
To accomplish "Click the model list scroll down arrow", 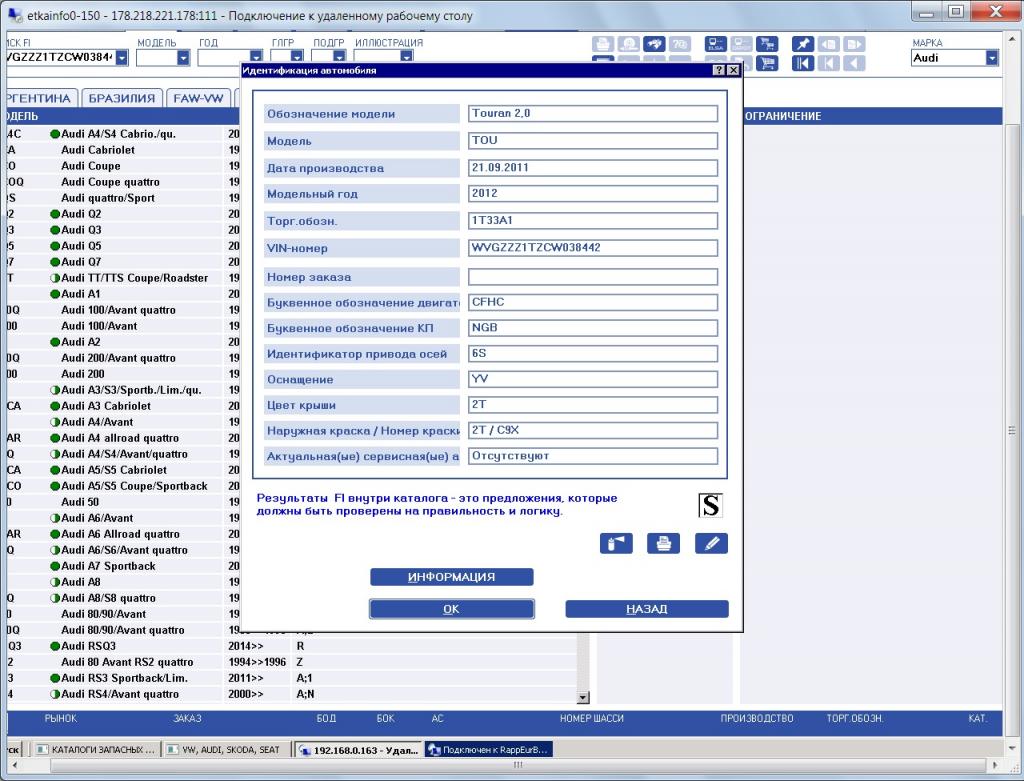I will [x=583, y=697].
